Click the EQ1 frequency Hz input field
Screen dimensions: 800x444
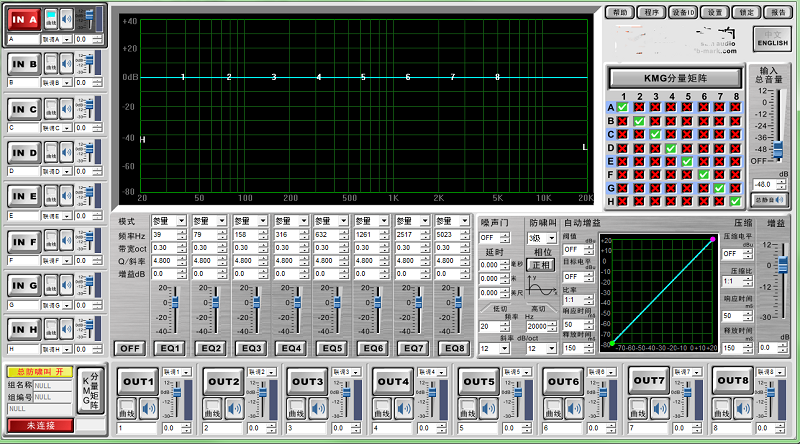161,235
